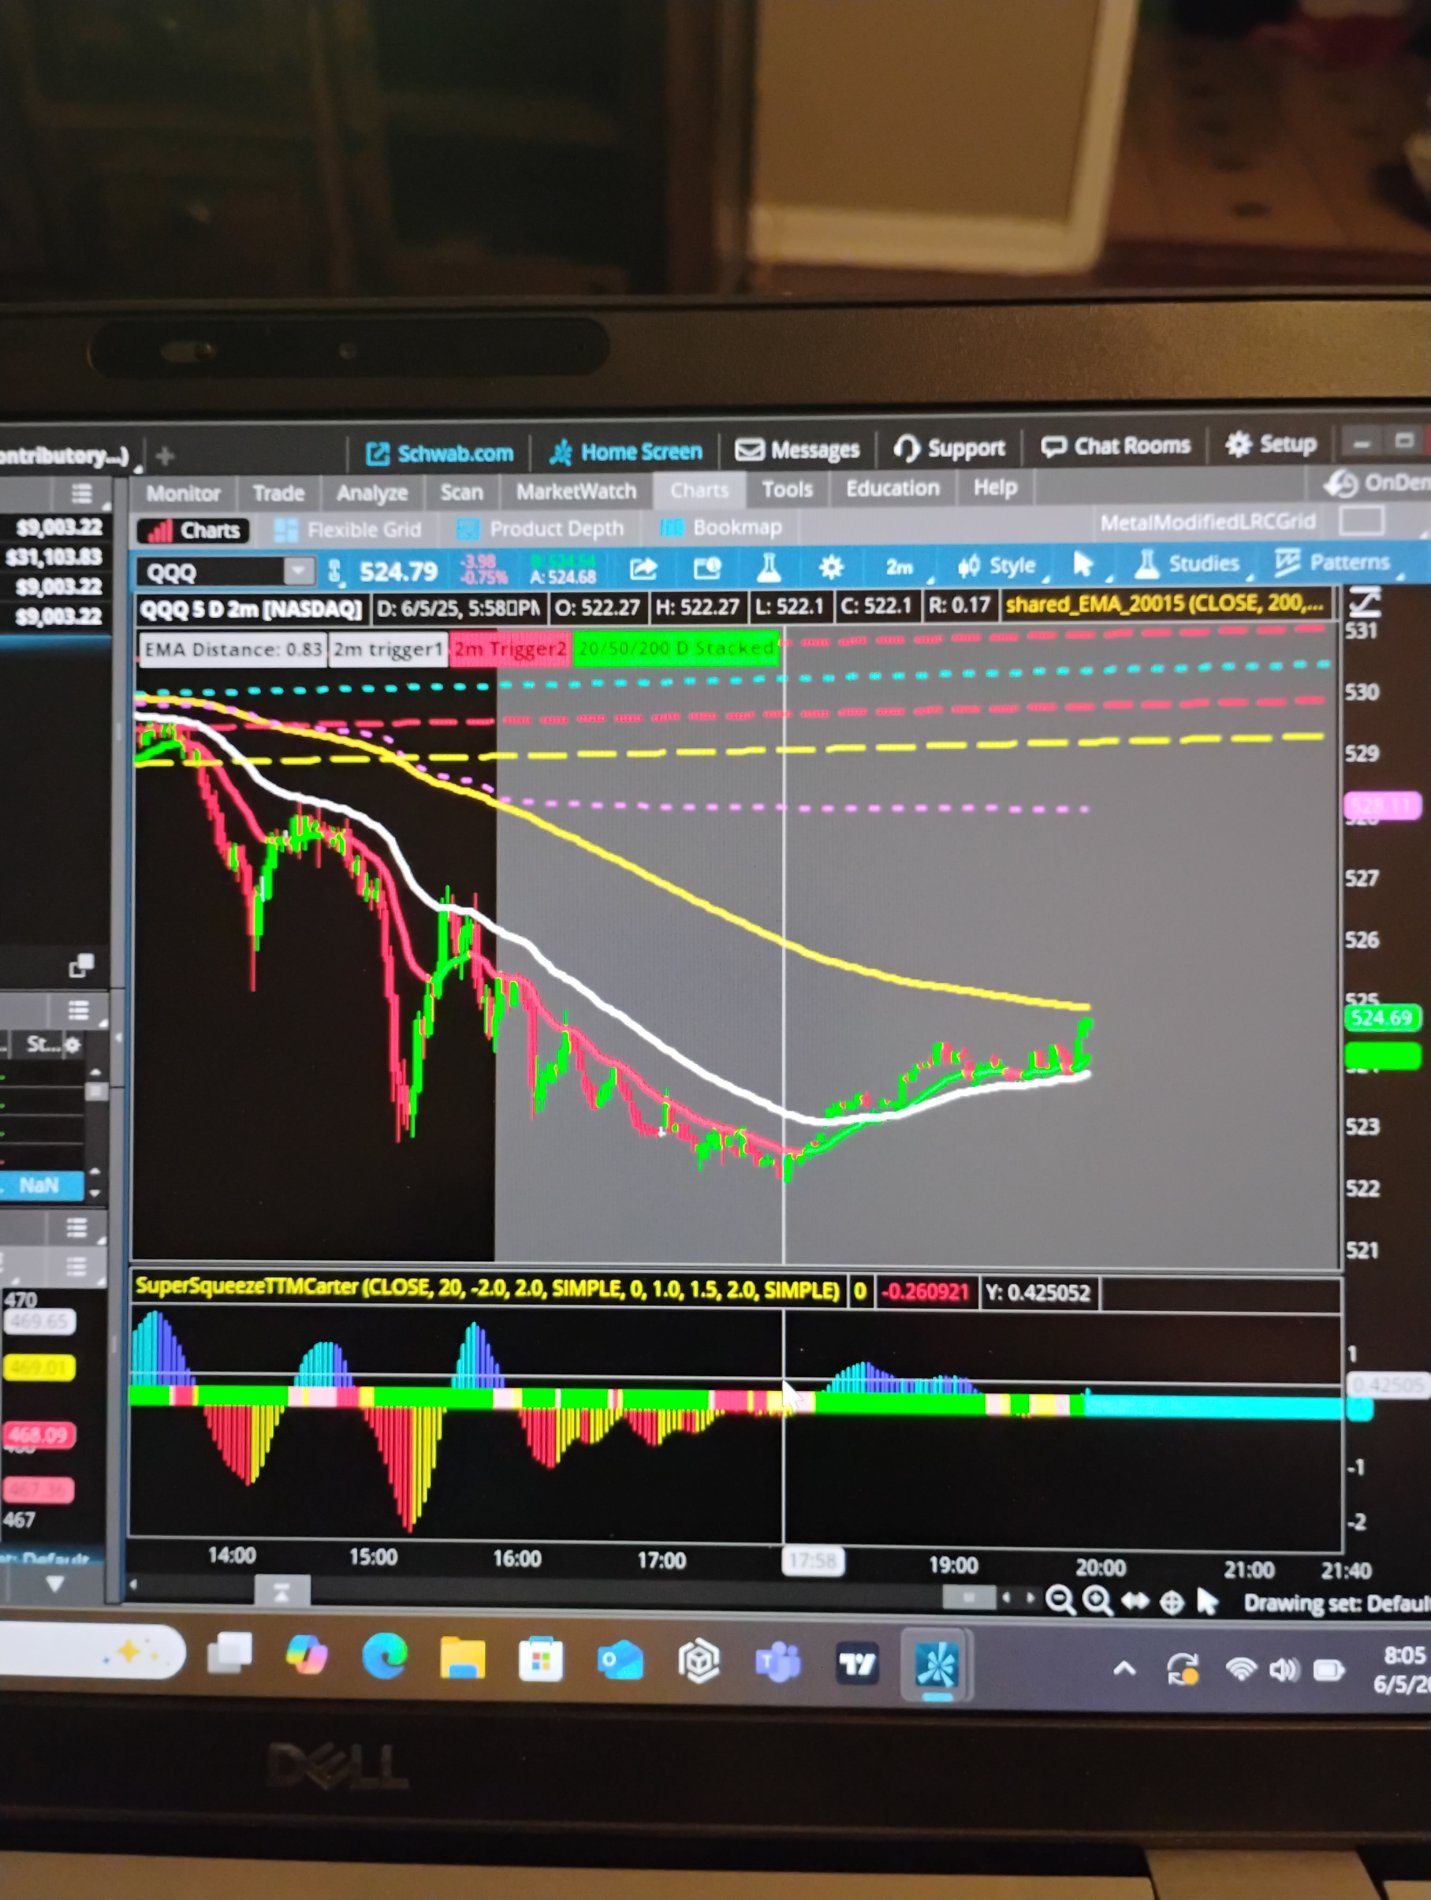Click the flask icon in chart toolbar
1431x1900 pixels.
768,567
